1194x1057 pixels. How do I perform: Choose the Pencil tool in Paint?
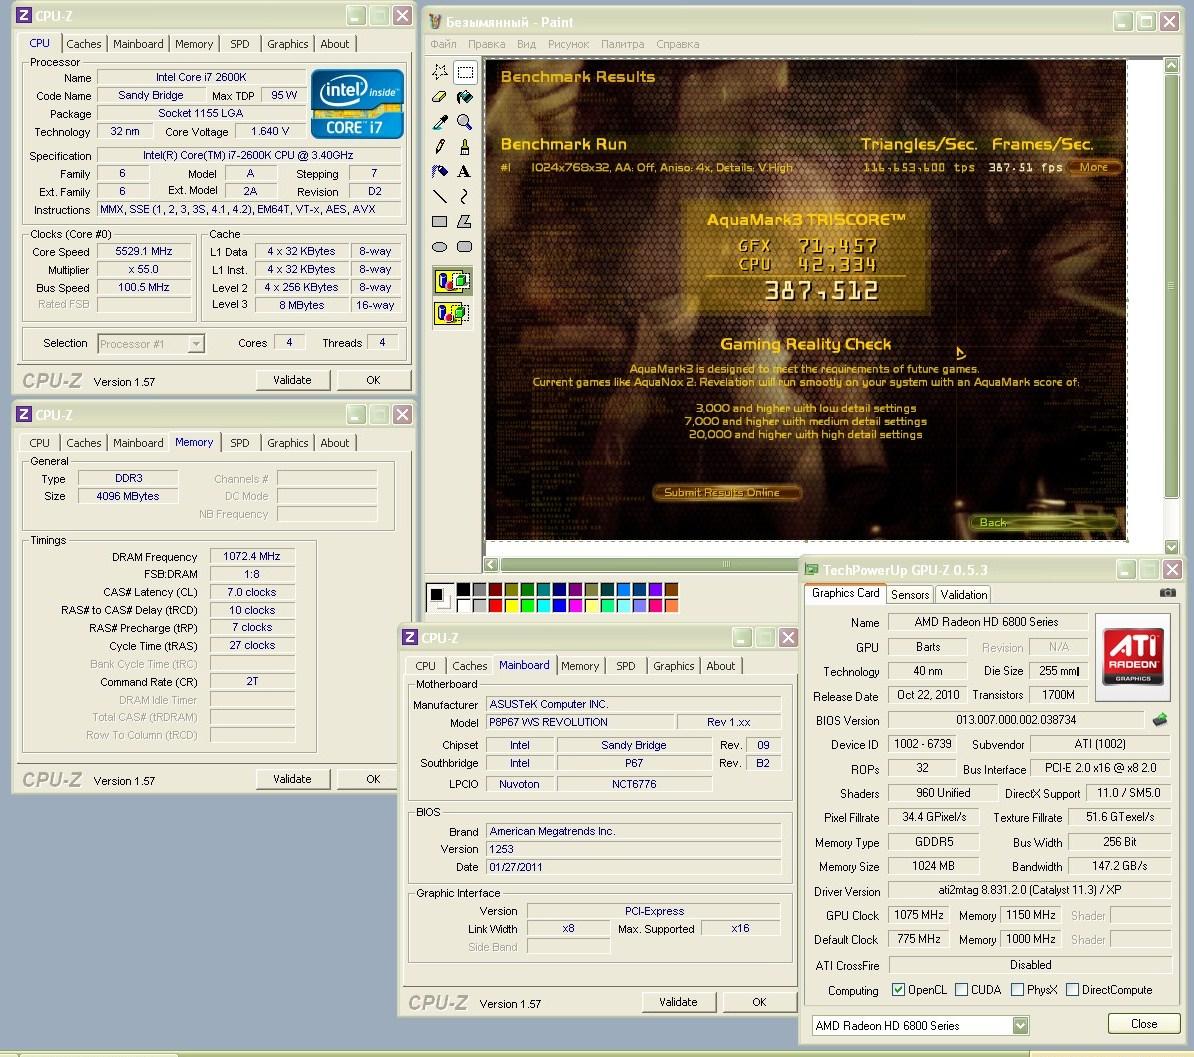coord(439,146)
